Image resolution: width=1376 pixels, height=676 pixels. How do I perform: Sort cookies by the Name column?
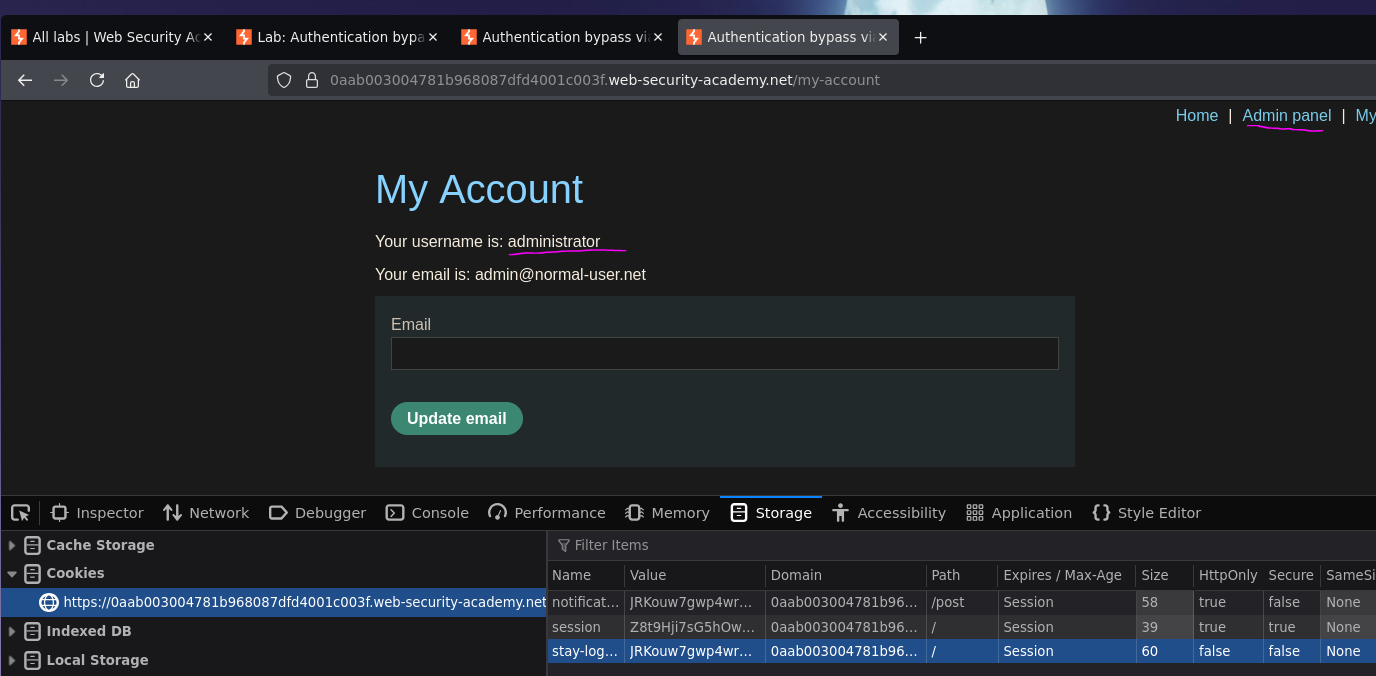click(x=586, y=575)
